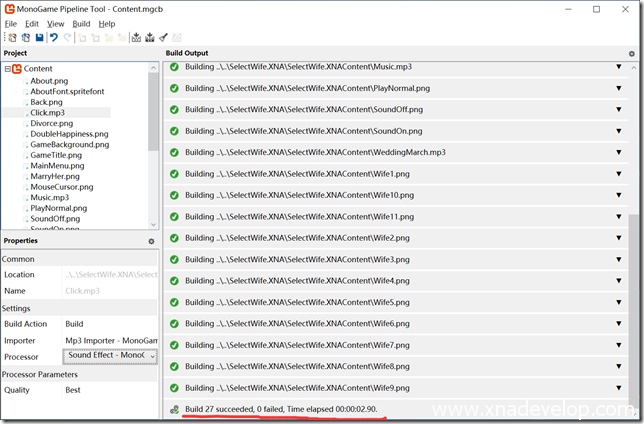Expand details for WeddingMarch.mp3 build entry
The width and height of the screenshot is (644, 424).
[618, 153]
